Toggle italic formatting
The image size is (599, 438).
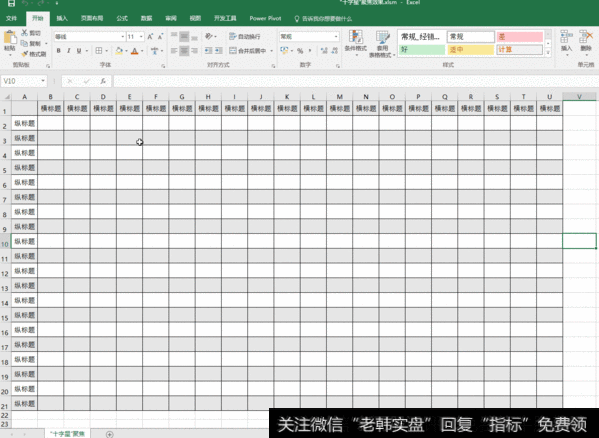click(69, 51)
